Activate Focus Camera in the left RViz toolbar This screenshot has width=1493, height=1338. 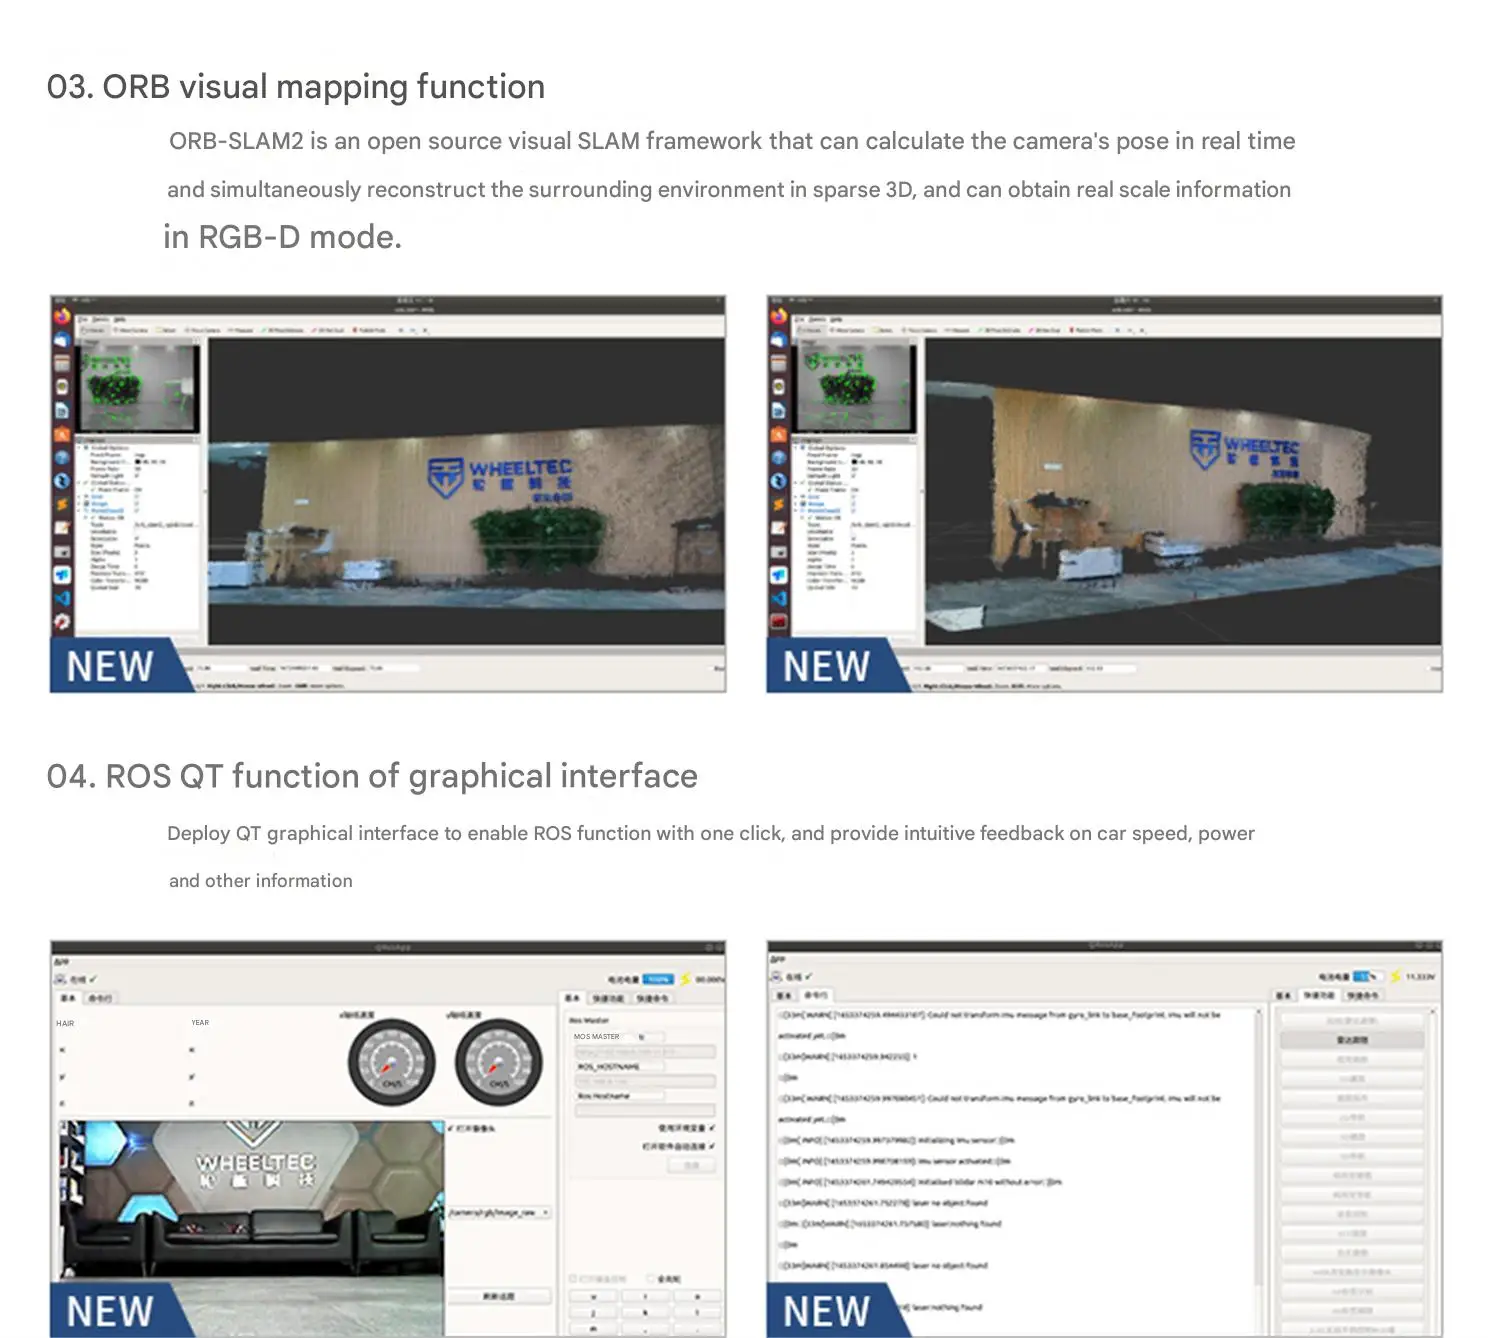pyautogui.click(x=203, y=329)
